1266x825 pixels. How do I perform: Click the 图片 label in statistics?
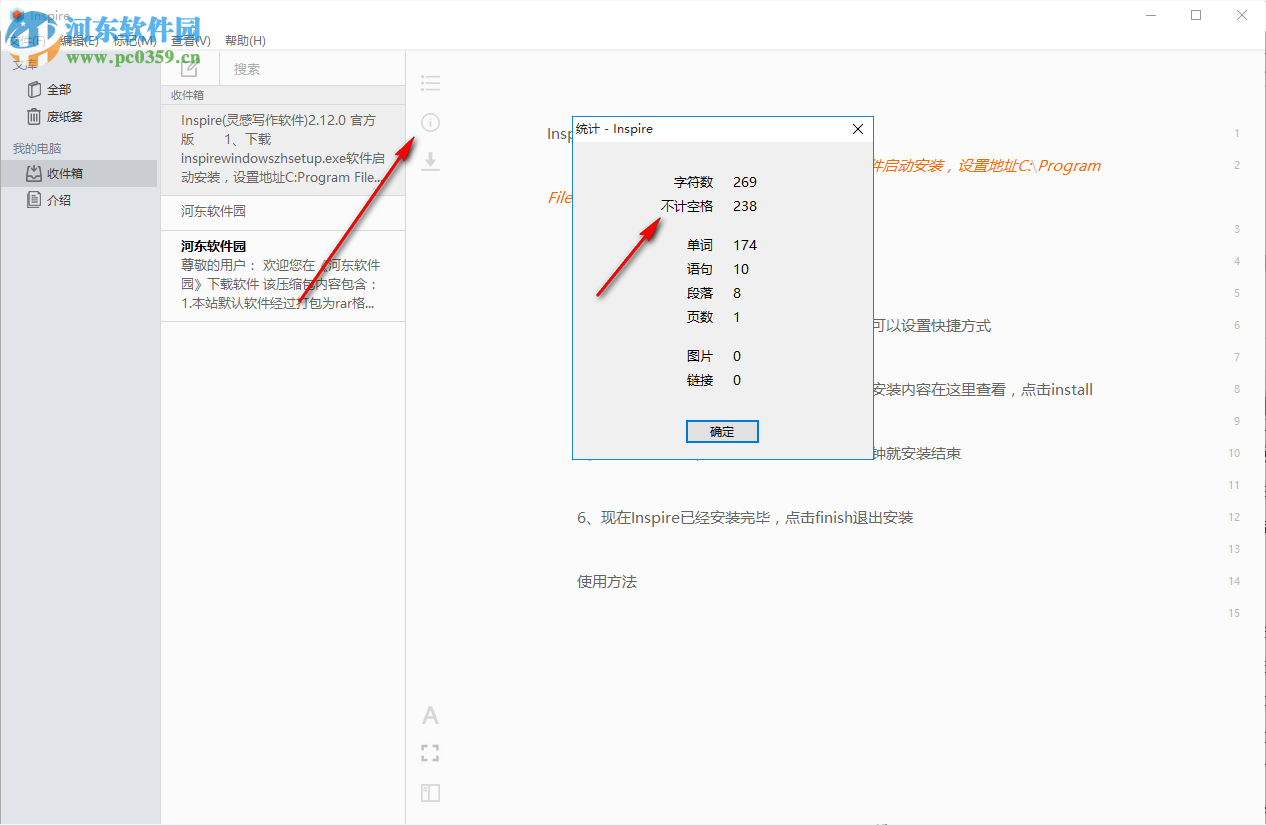[x=700, y=356]
